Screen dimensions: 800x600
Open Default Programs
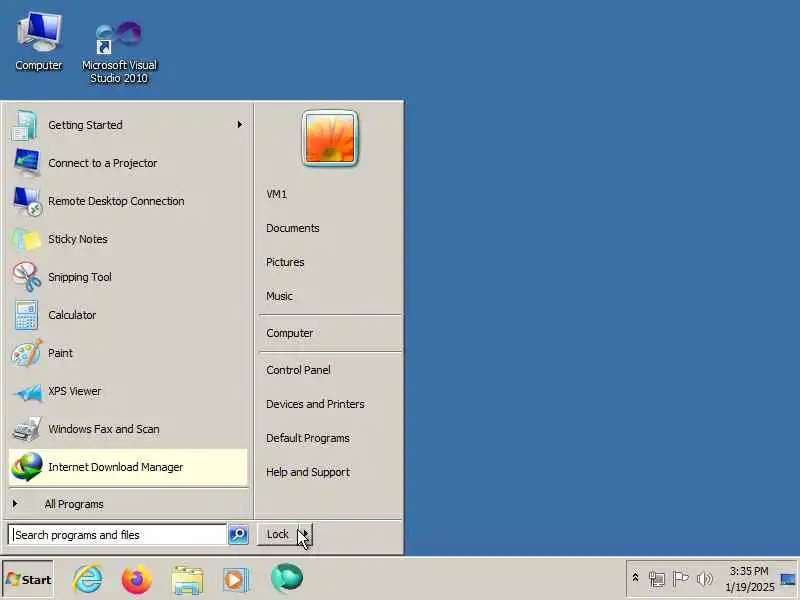click(308, 438)
